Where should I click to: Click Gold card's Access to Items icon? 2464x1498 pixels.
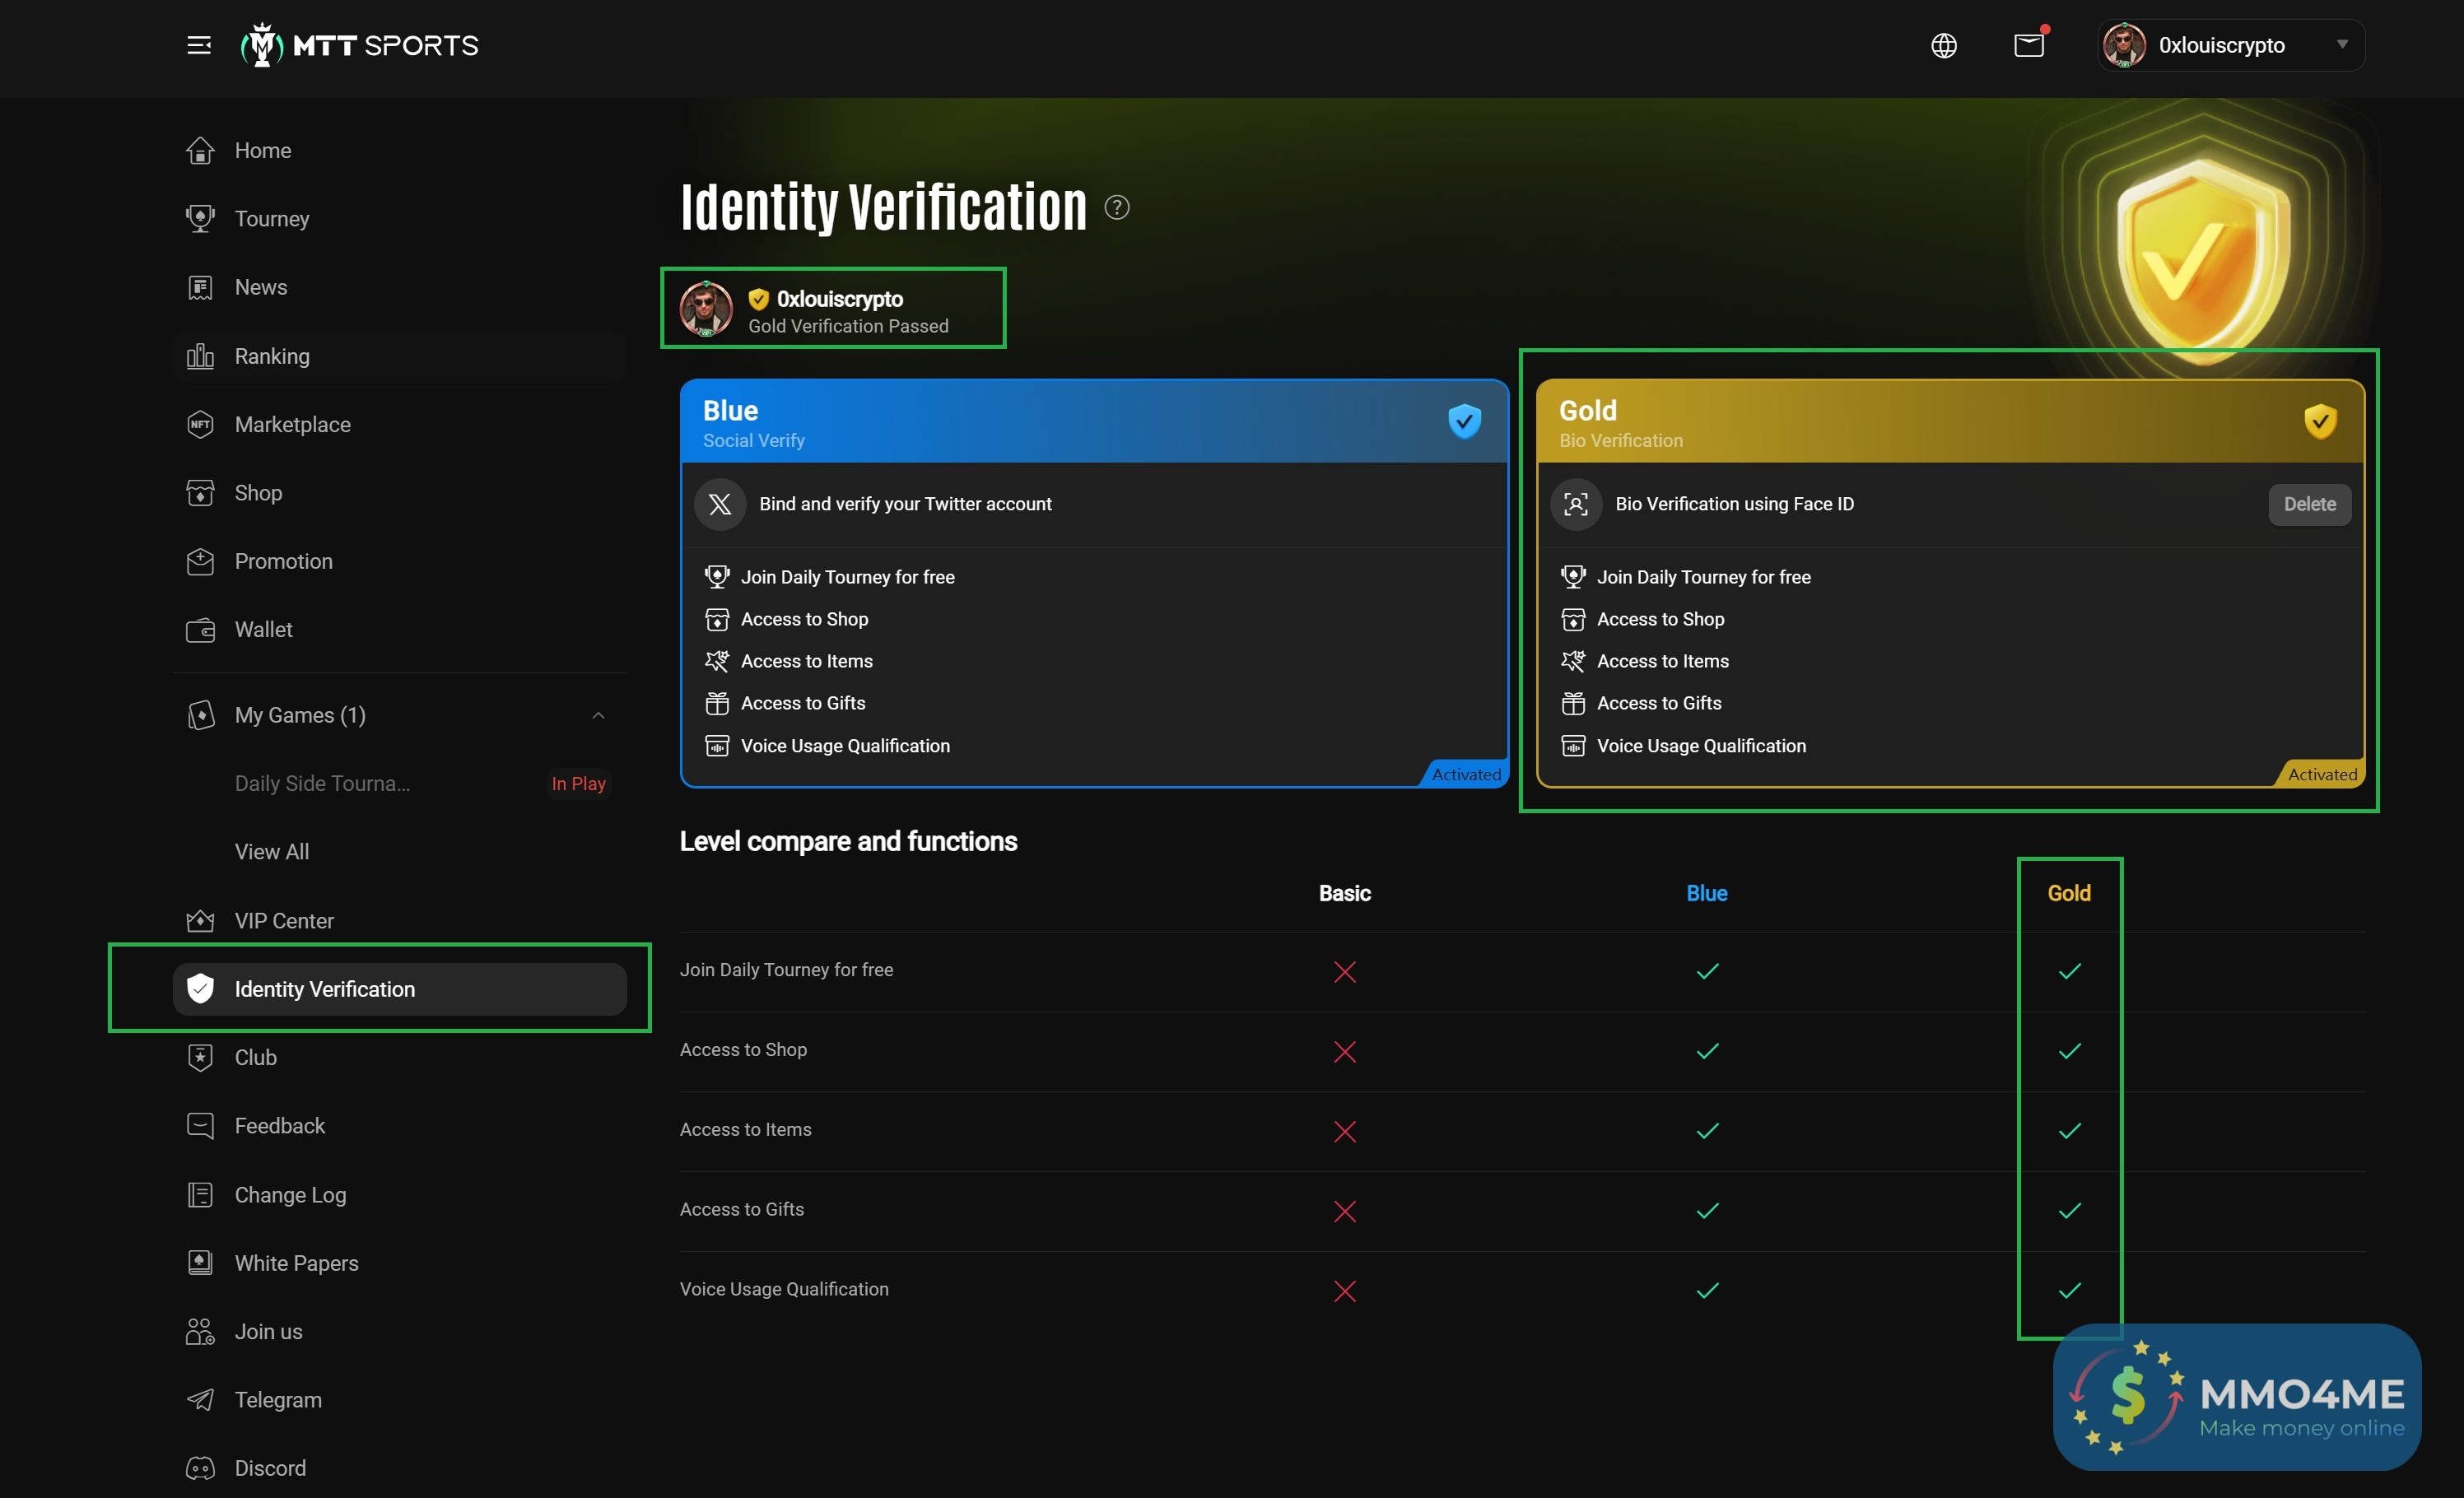1573,661
